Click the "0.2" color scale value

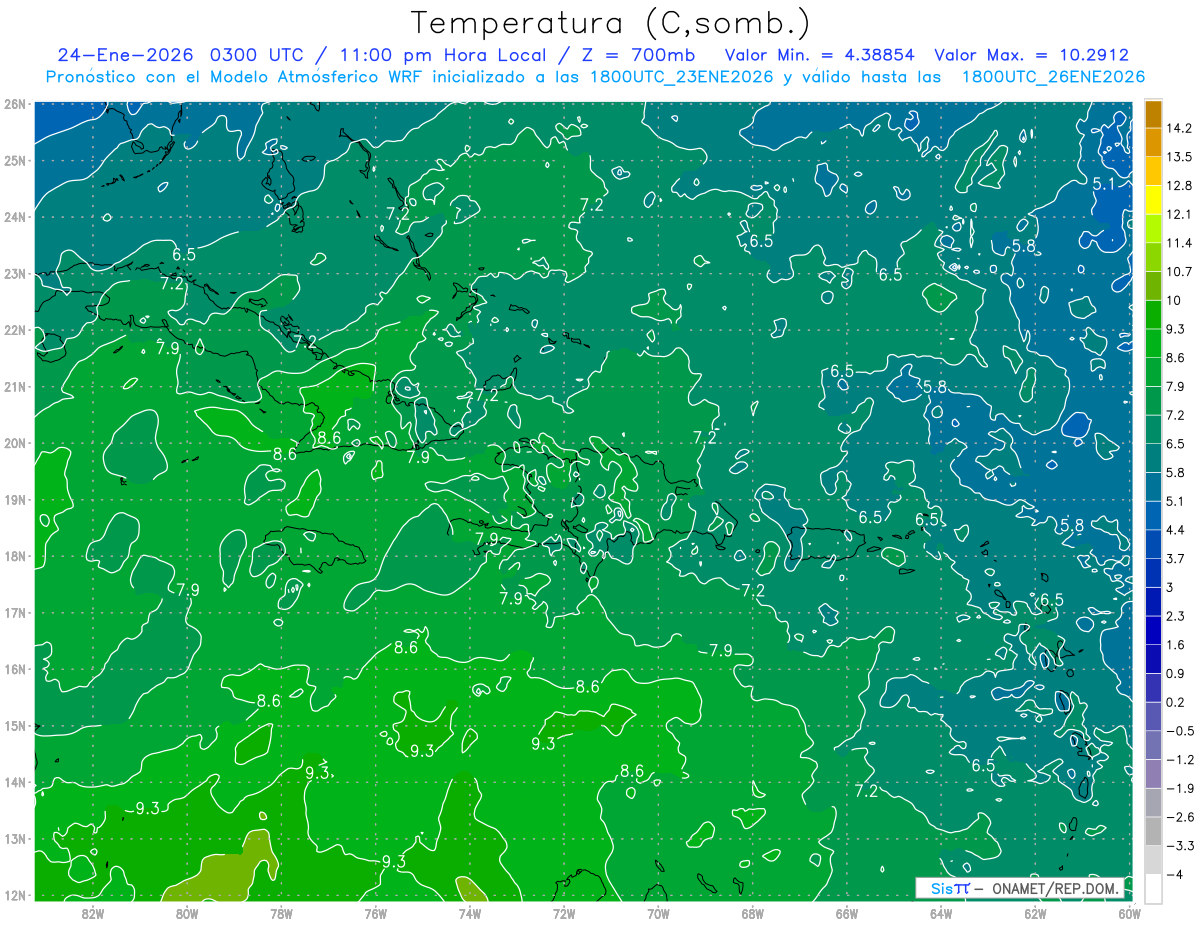click(x=1176, y=702)
